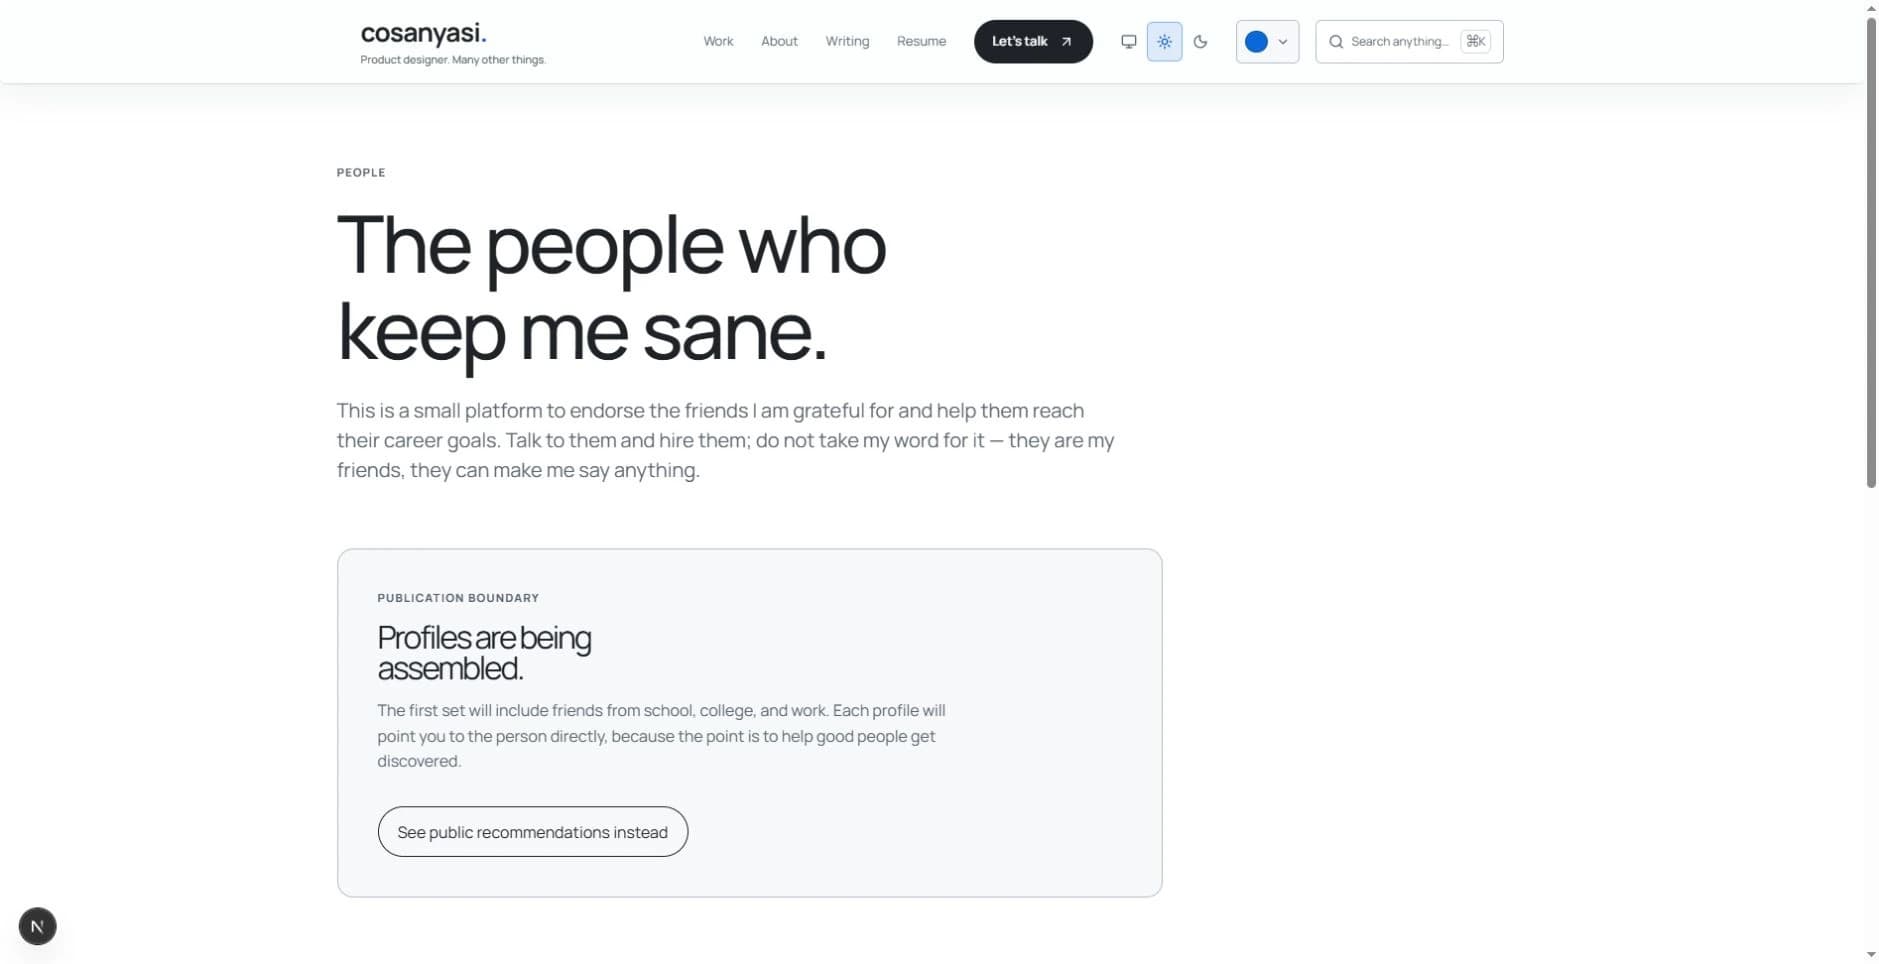Image resolution: width=1879 pixels, height=964 pixels.
Task: Focus the Search anything field
Action: (x=1409, y=42)
